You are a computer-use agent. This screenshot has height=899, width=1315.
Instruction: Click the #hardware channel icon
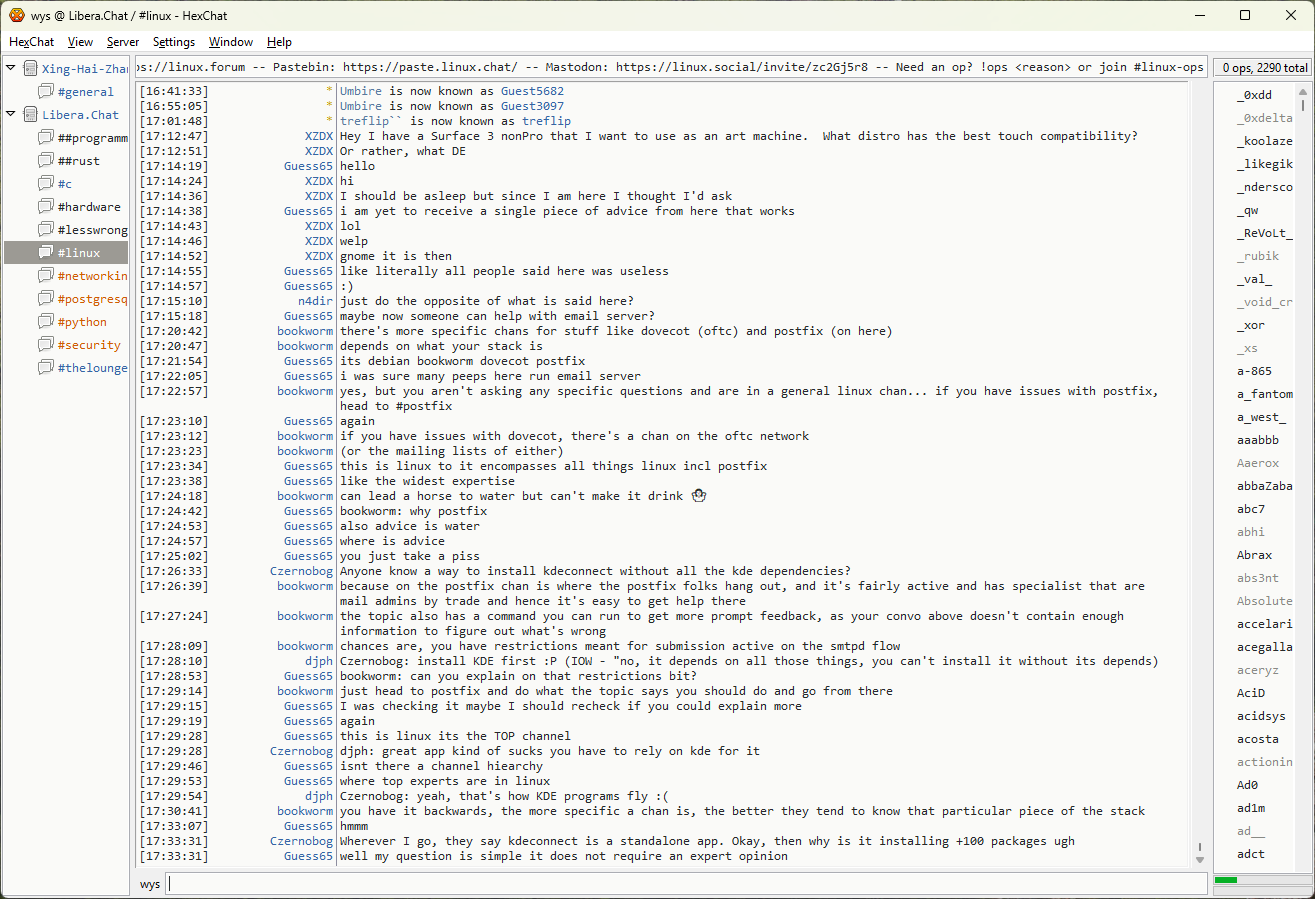pos(46,207)
